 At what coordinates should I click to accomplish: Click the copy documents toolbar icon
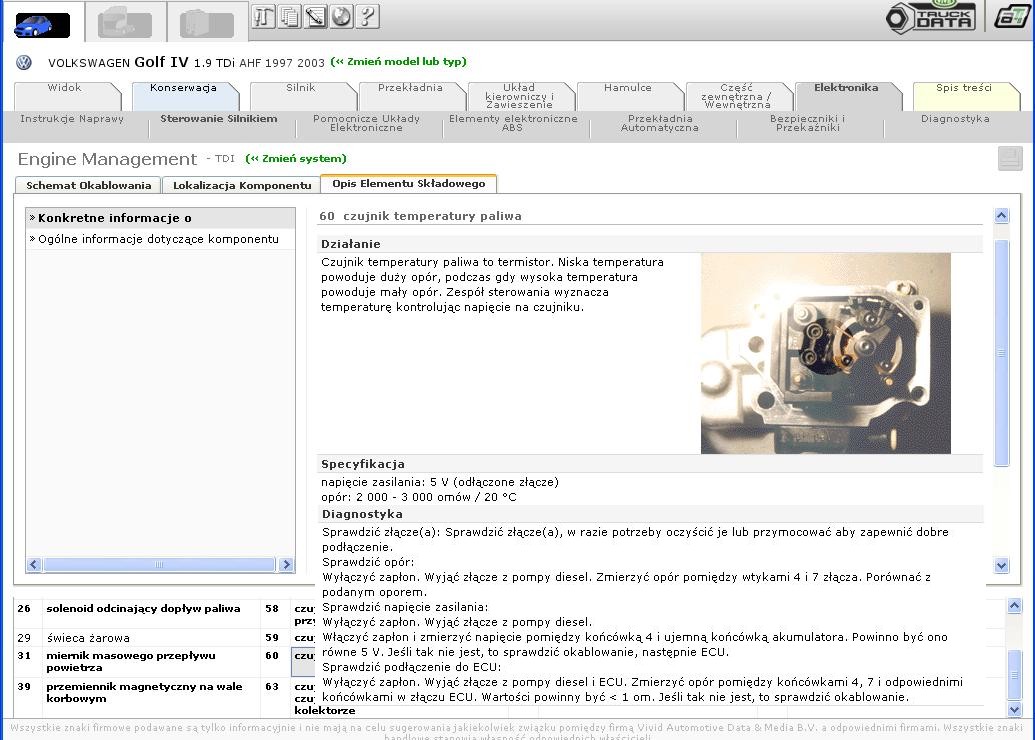pyautogui.click(x=289, y=16)
